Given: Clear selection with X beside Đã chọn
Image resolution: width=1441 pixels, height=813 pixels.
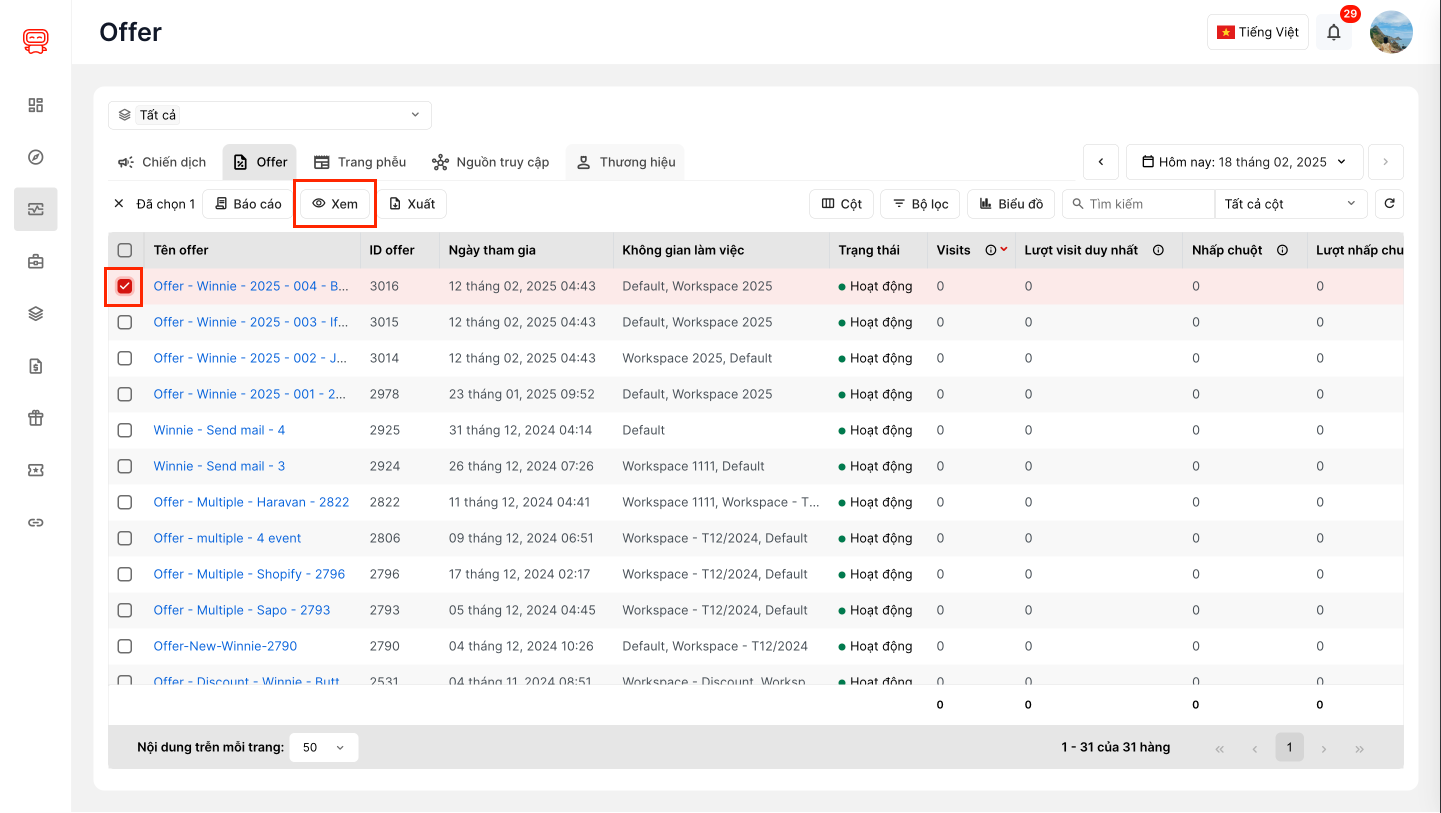Looking at the screenshot, I should [119, 204].
